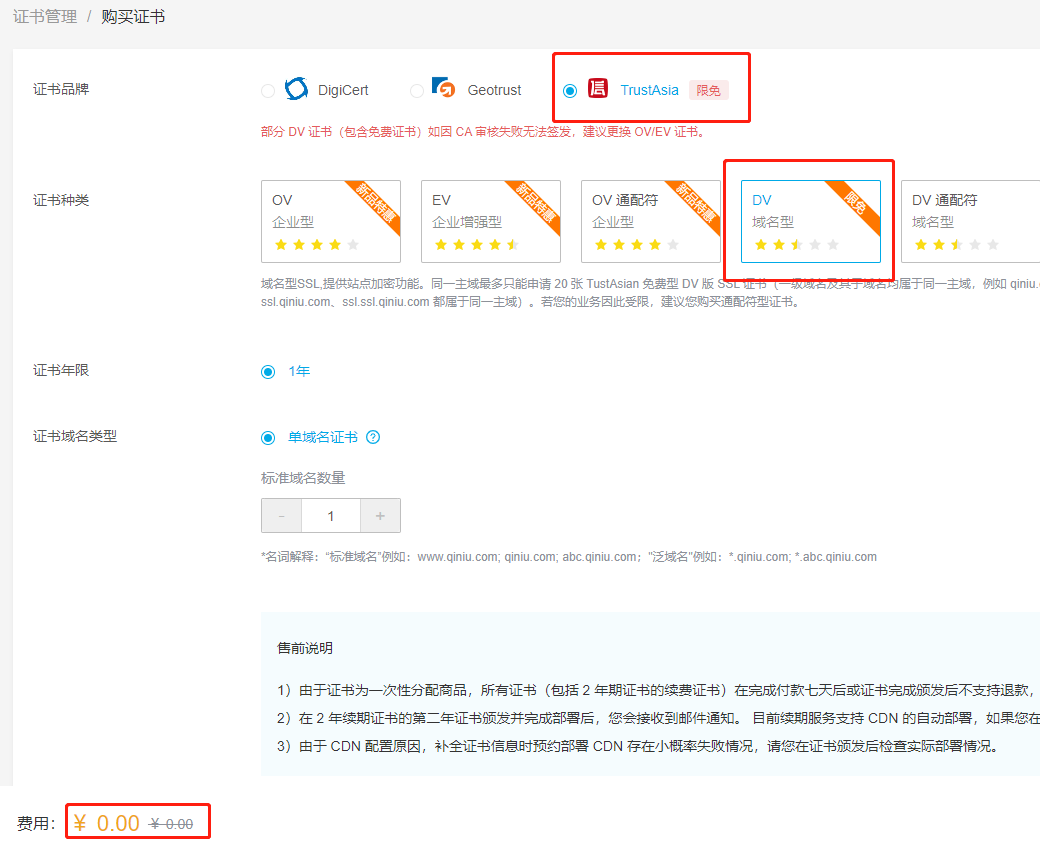Click the DigiCert brand name
Image resolution: width=1040 pixels, height=851 pixels.
(x=343, y=90)
